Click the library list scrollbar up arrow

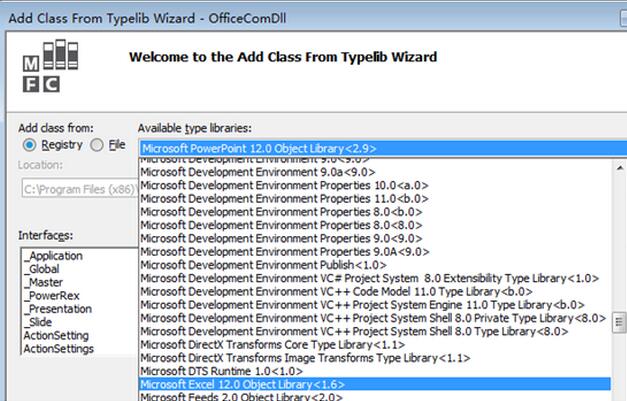tap(619, 168)
